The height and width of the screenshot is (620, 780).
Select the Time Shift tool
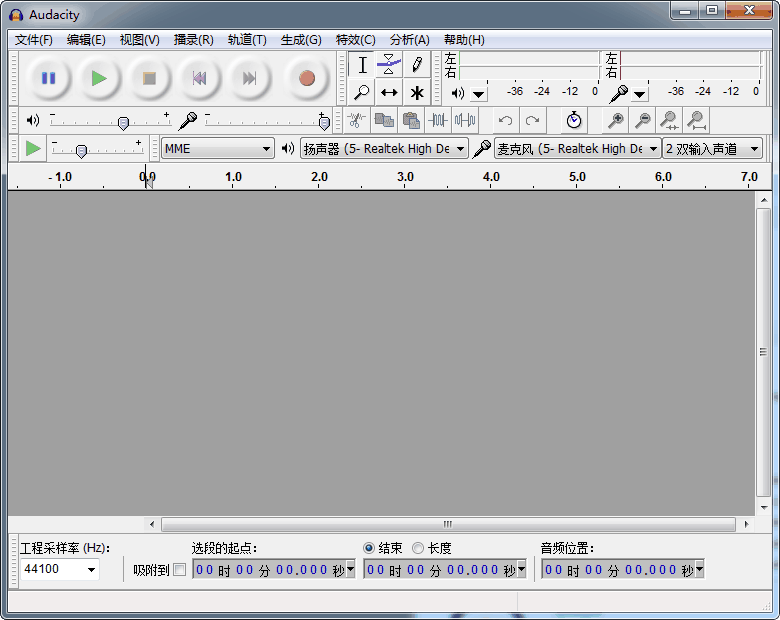(389, 93)
